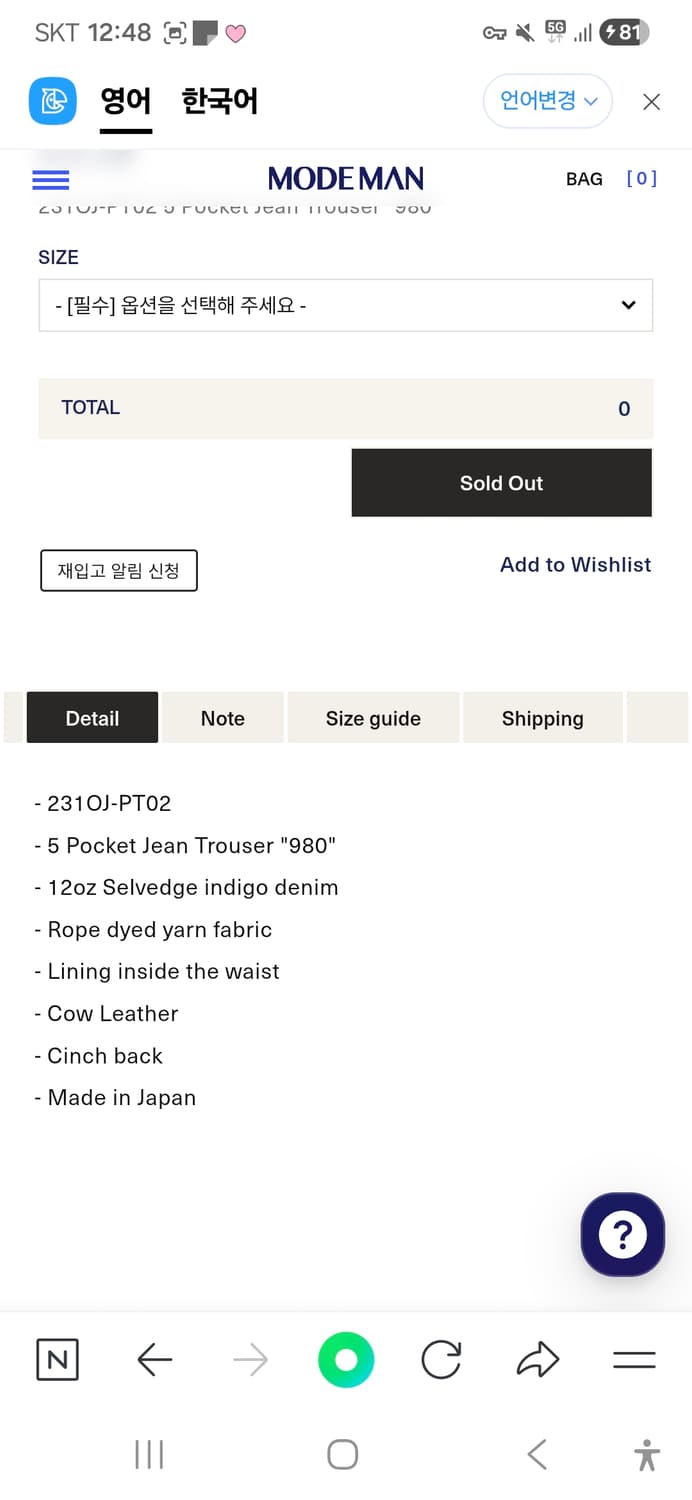Click the Sold Out button
Viewport: 692px width, 1500px height.
pyautogui.click(x=501, y=483)
